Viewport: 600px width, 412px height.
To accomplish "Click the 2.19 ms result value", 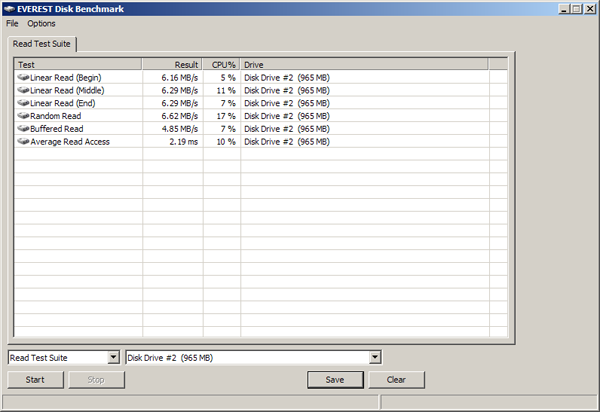I will [x=184, y=142].
